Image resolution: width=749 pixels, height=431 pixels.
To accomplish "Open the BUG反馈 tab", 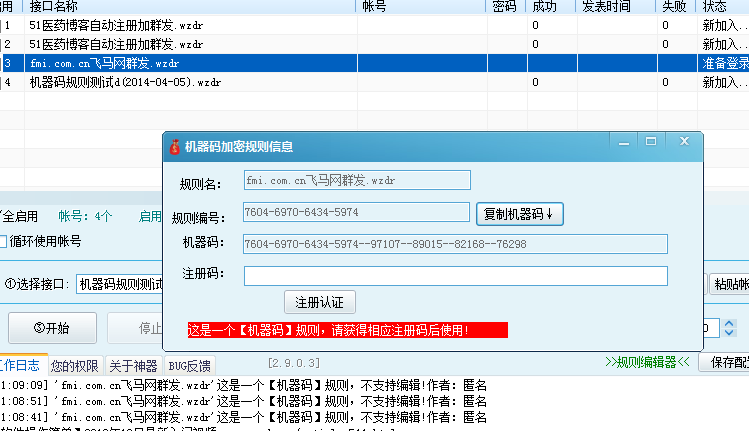I will coord(190,366).
